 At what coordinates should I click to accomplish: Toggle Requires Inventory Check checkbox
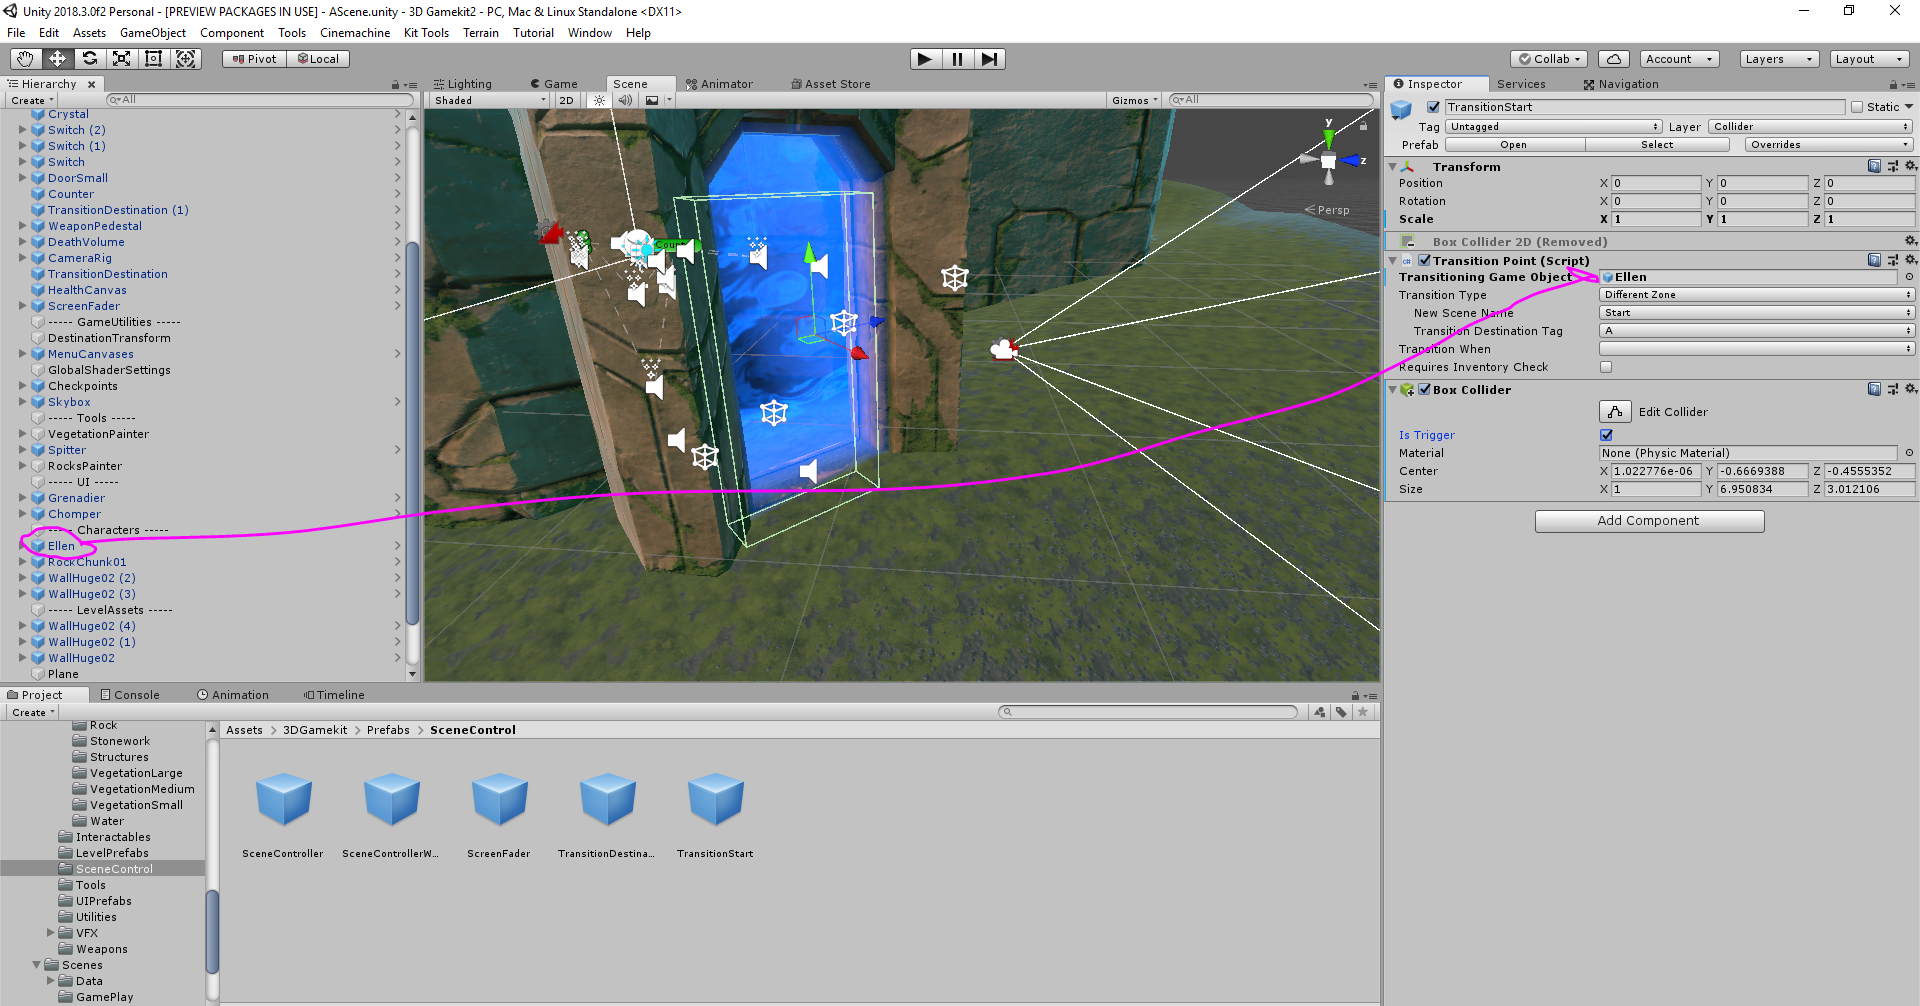point(1606,367)
